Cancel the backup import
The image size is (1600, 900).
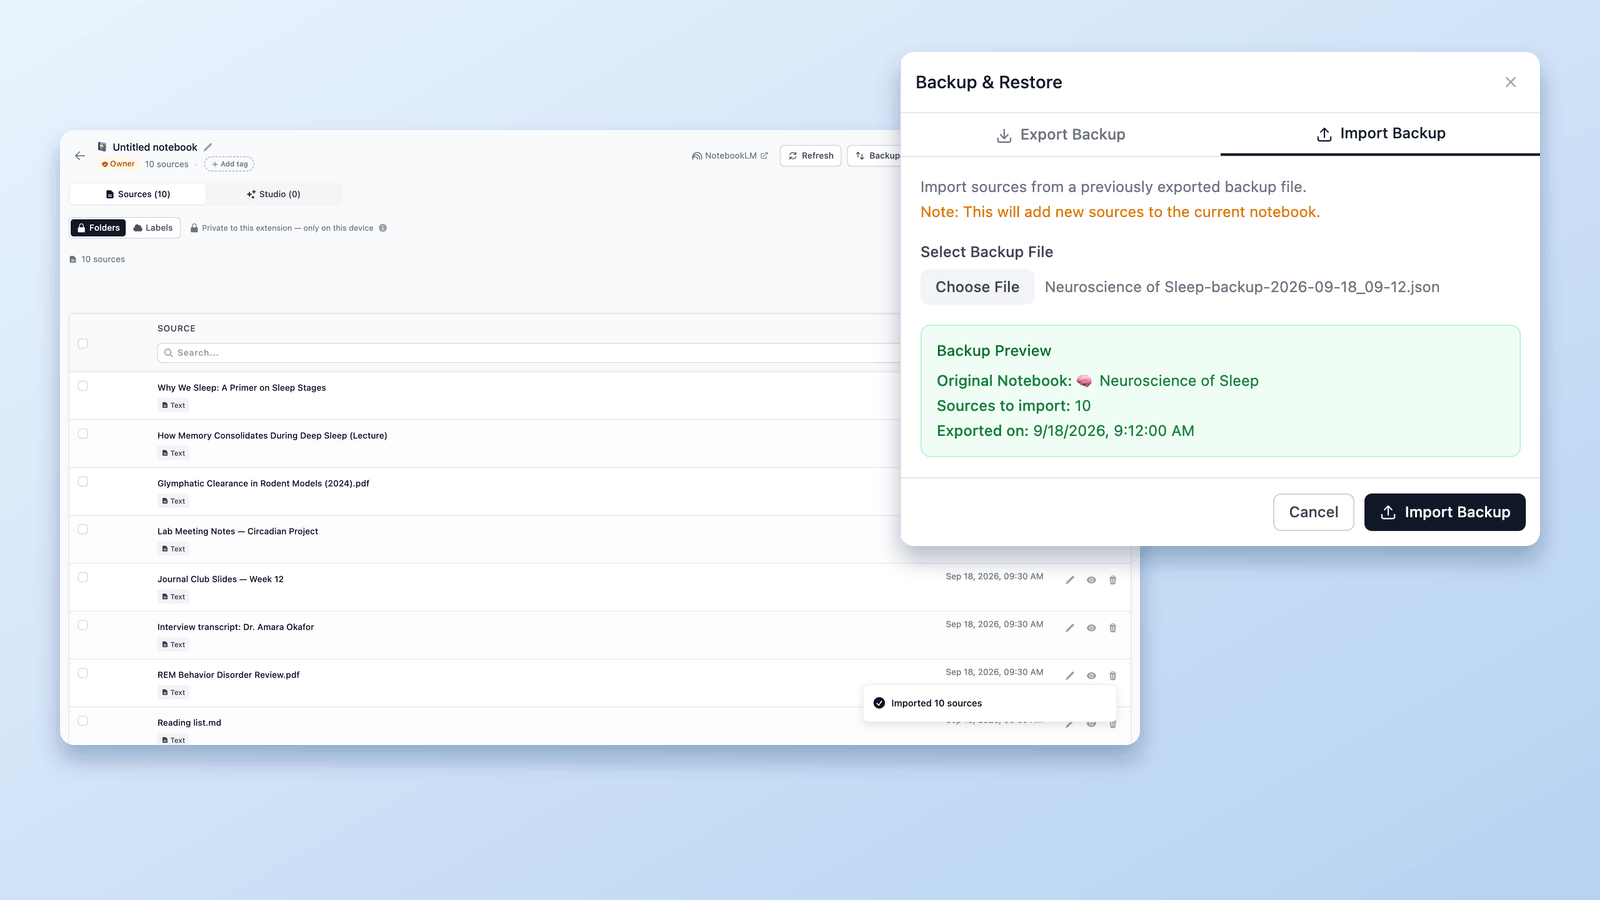[1313, 512]
